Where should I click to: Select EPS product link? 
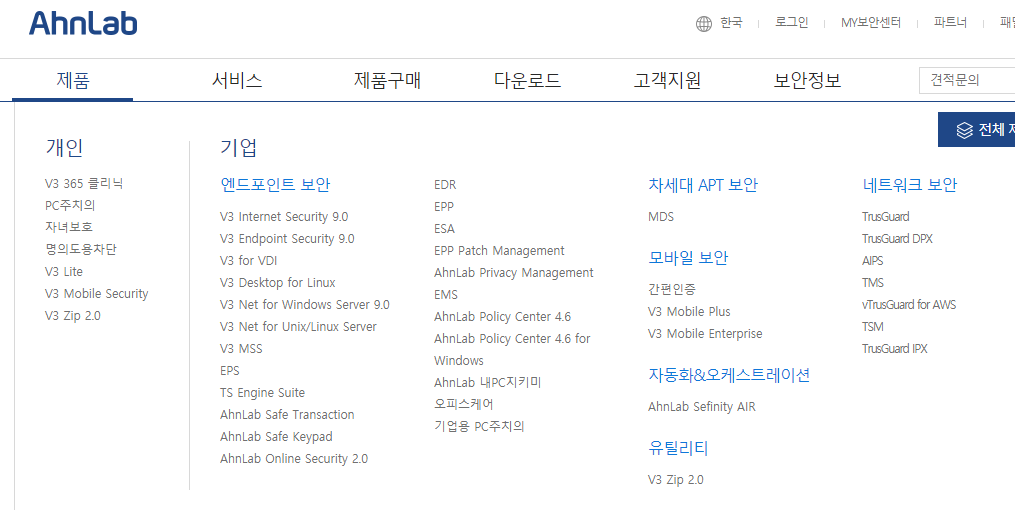(229, 371)
